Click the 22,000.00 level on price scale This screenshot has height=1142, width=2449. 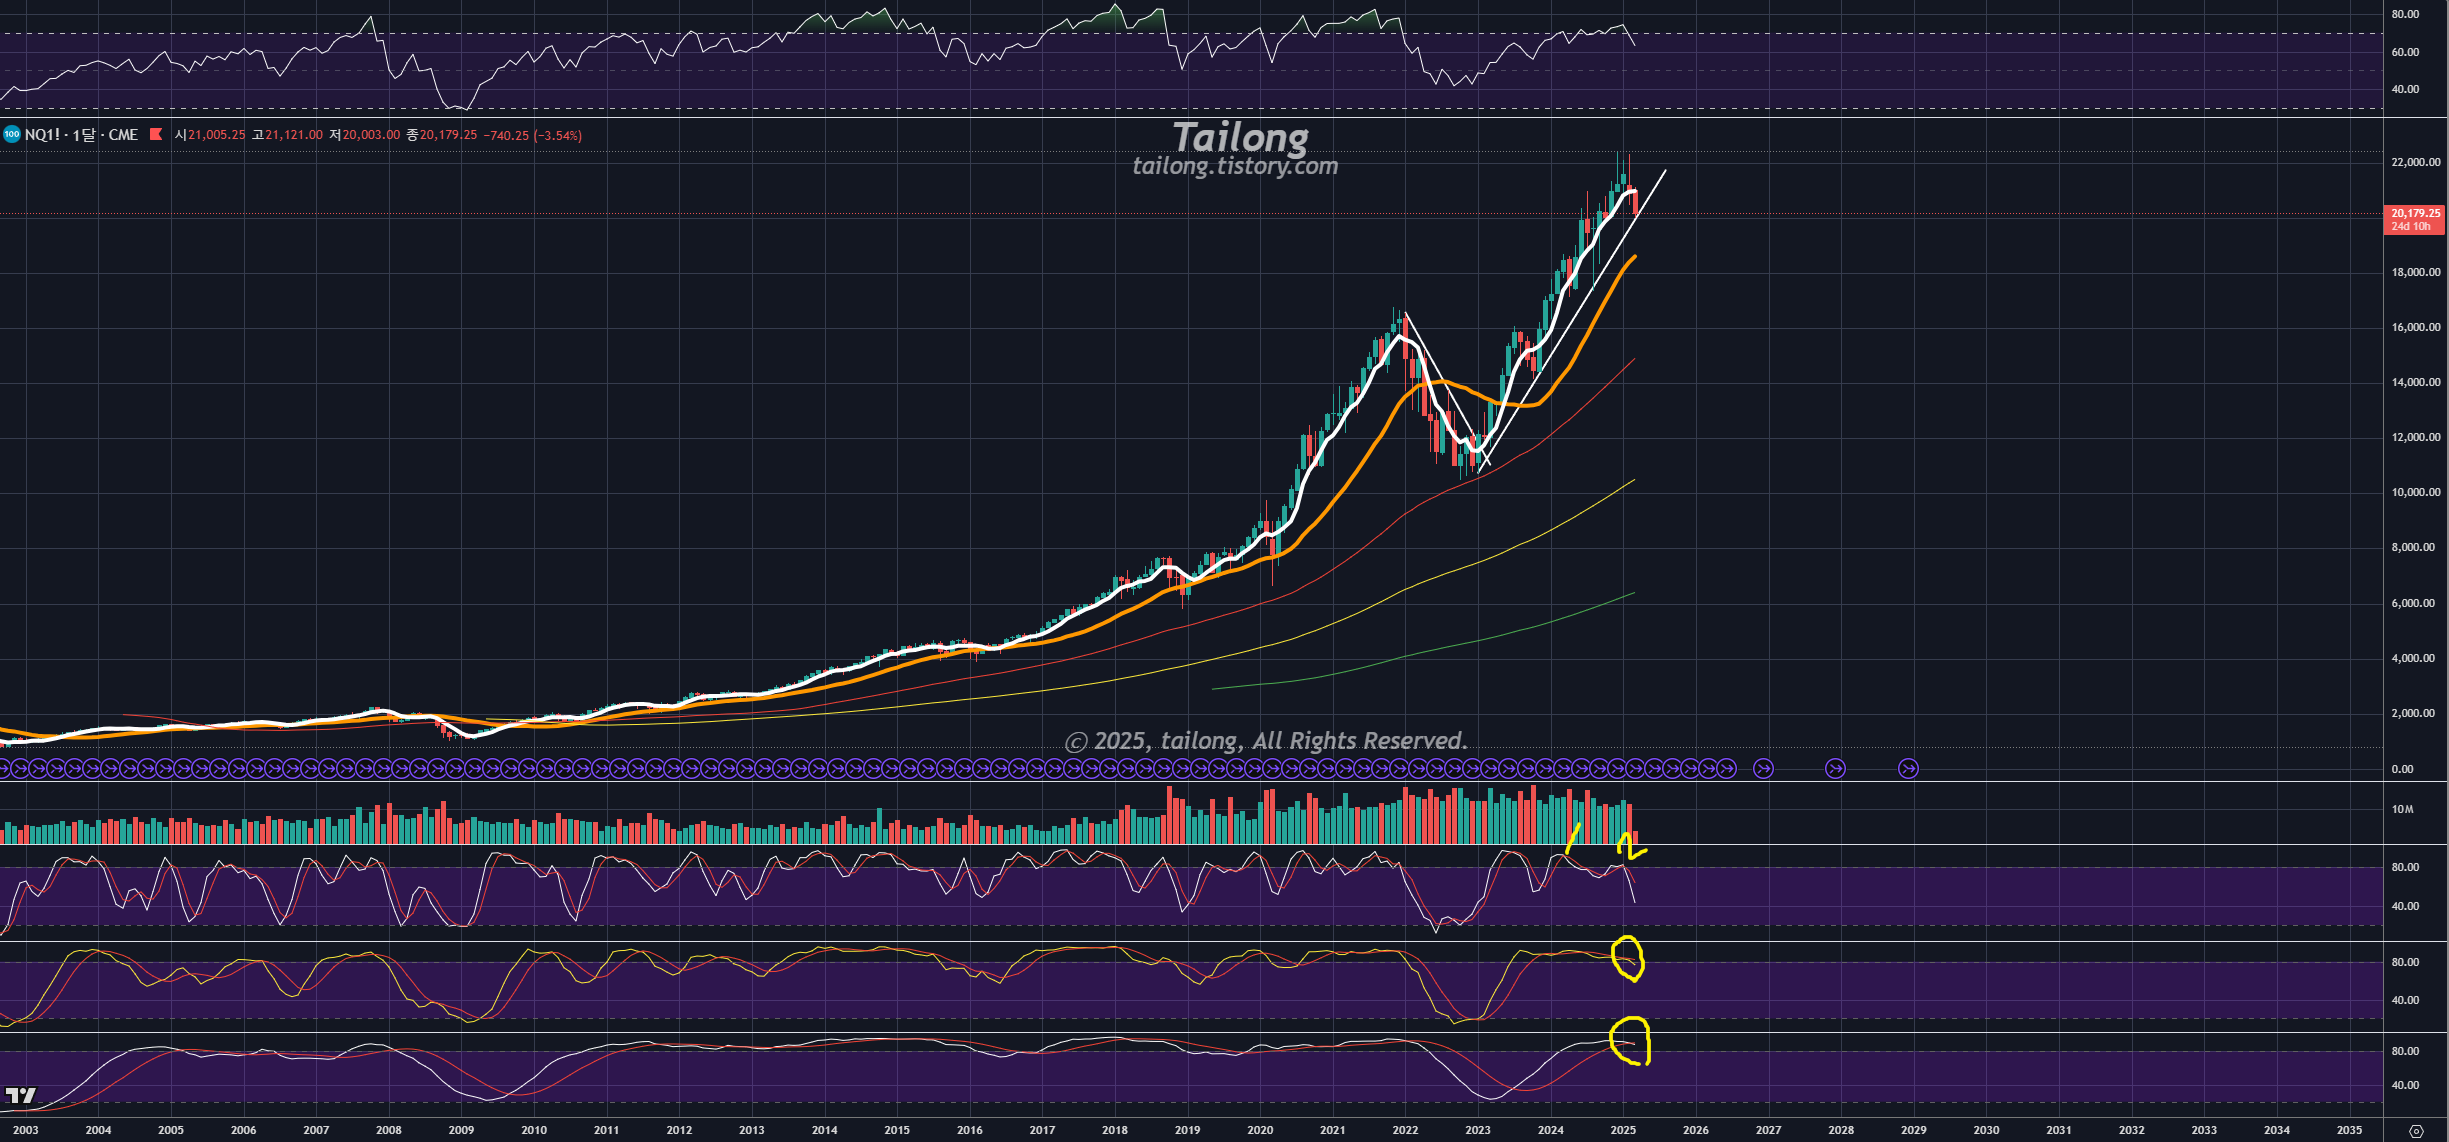point(2415,162)
